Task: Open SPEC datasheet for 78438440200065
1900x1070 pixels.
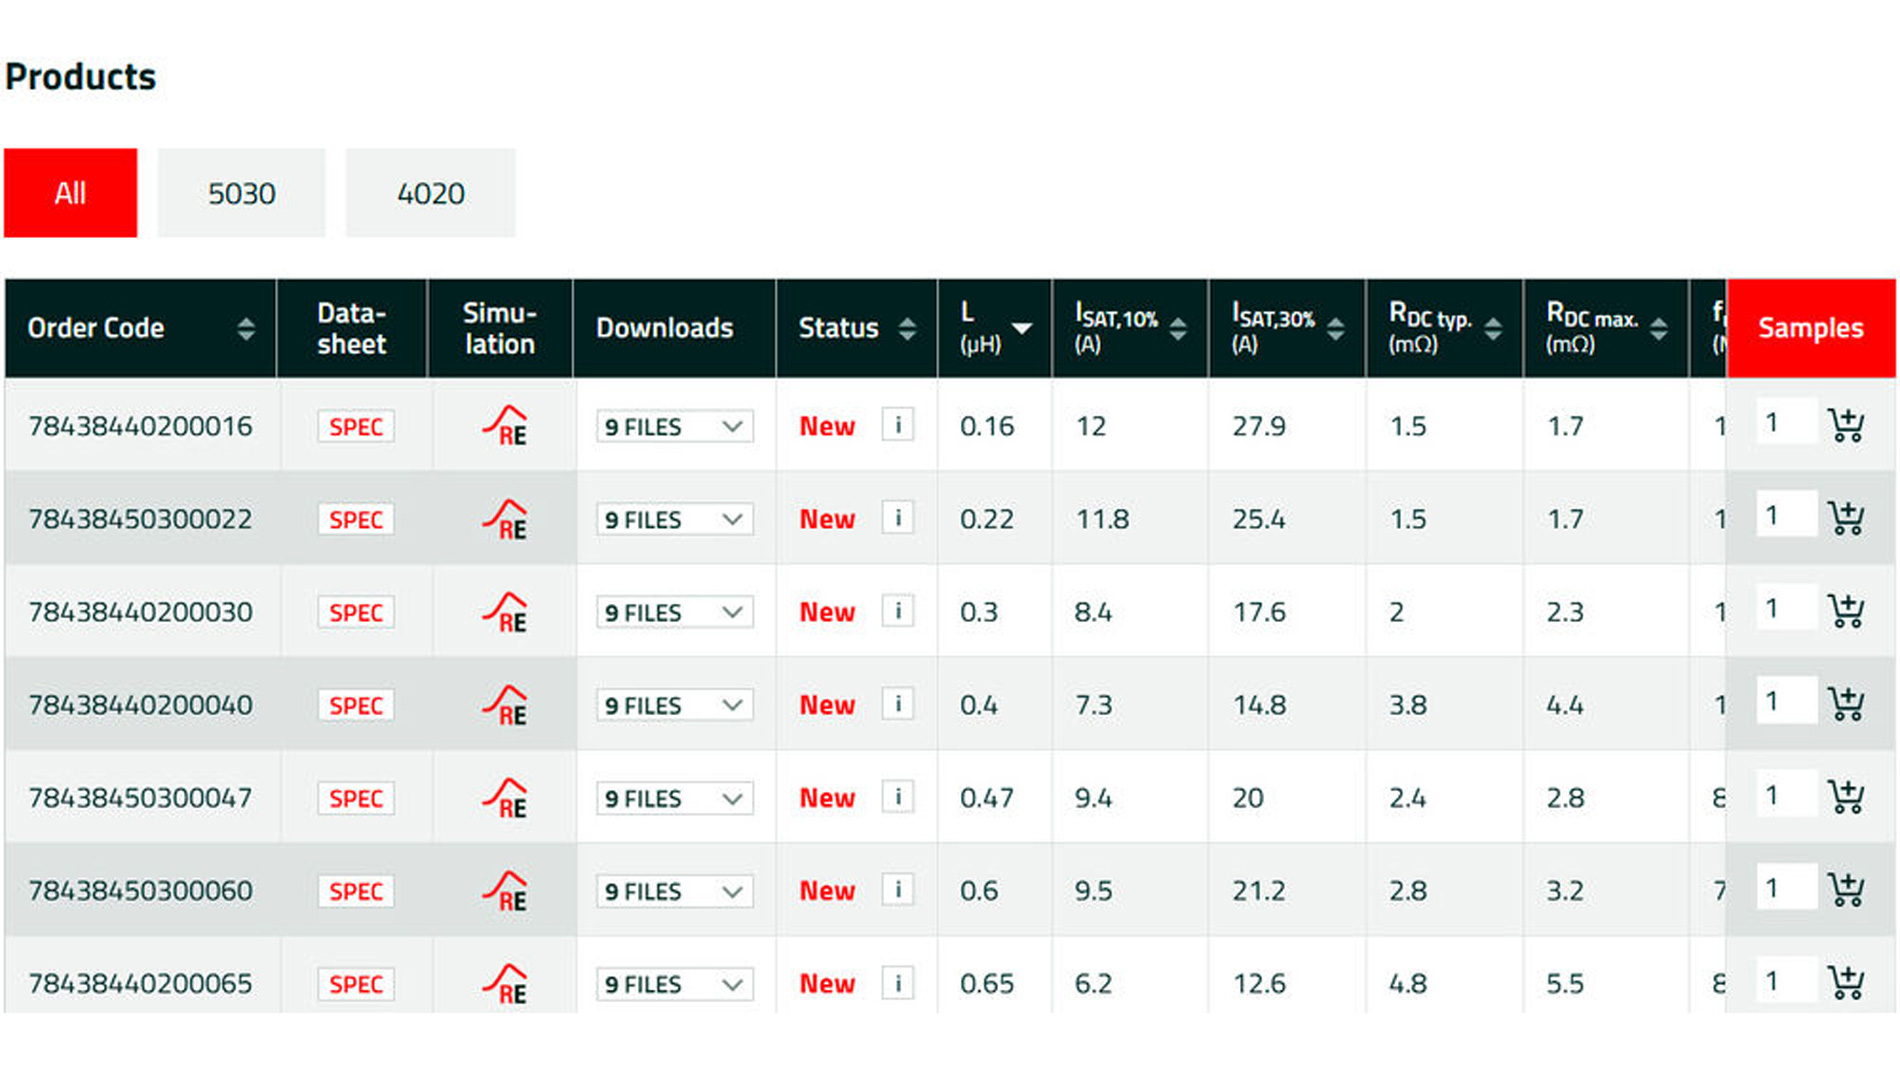Action: (x=355, y=984)
